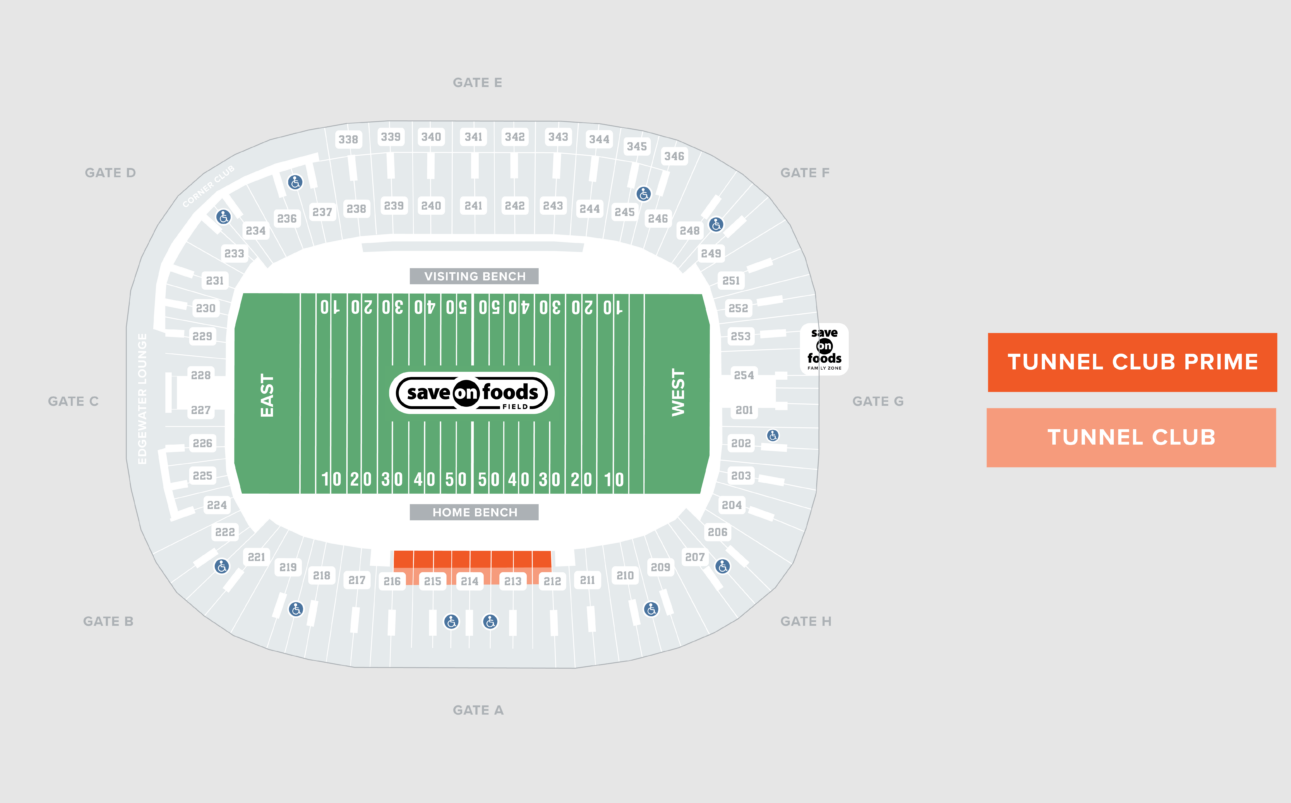This screenshot has width=1291, height=803.
Task: Select the Tunnel Club Prime legend swatch
Action: [1131, 362]
